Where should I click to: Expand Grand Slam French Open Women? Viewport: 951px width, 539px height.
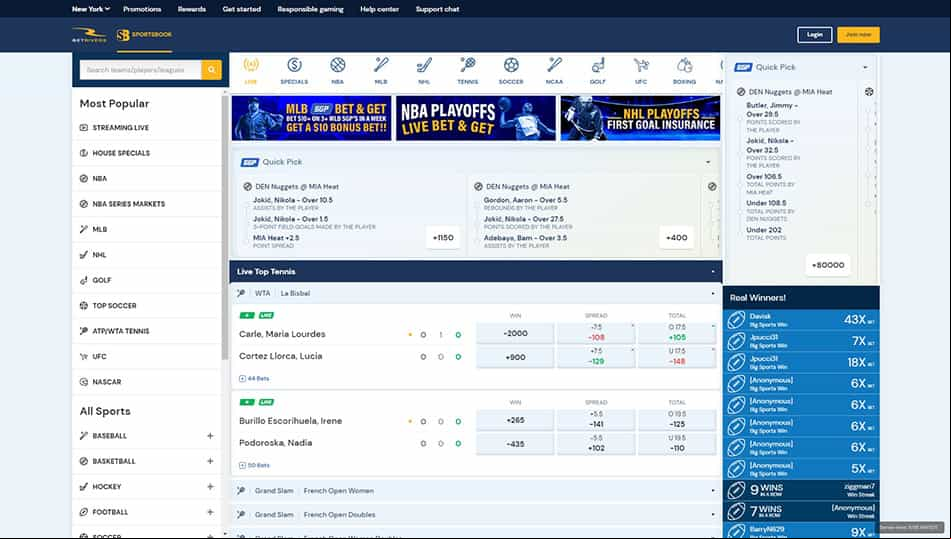[x=476, y=491]
